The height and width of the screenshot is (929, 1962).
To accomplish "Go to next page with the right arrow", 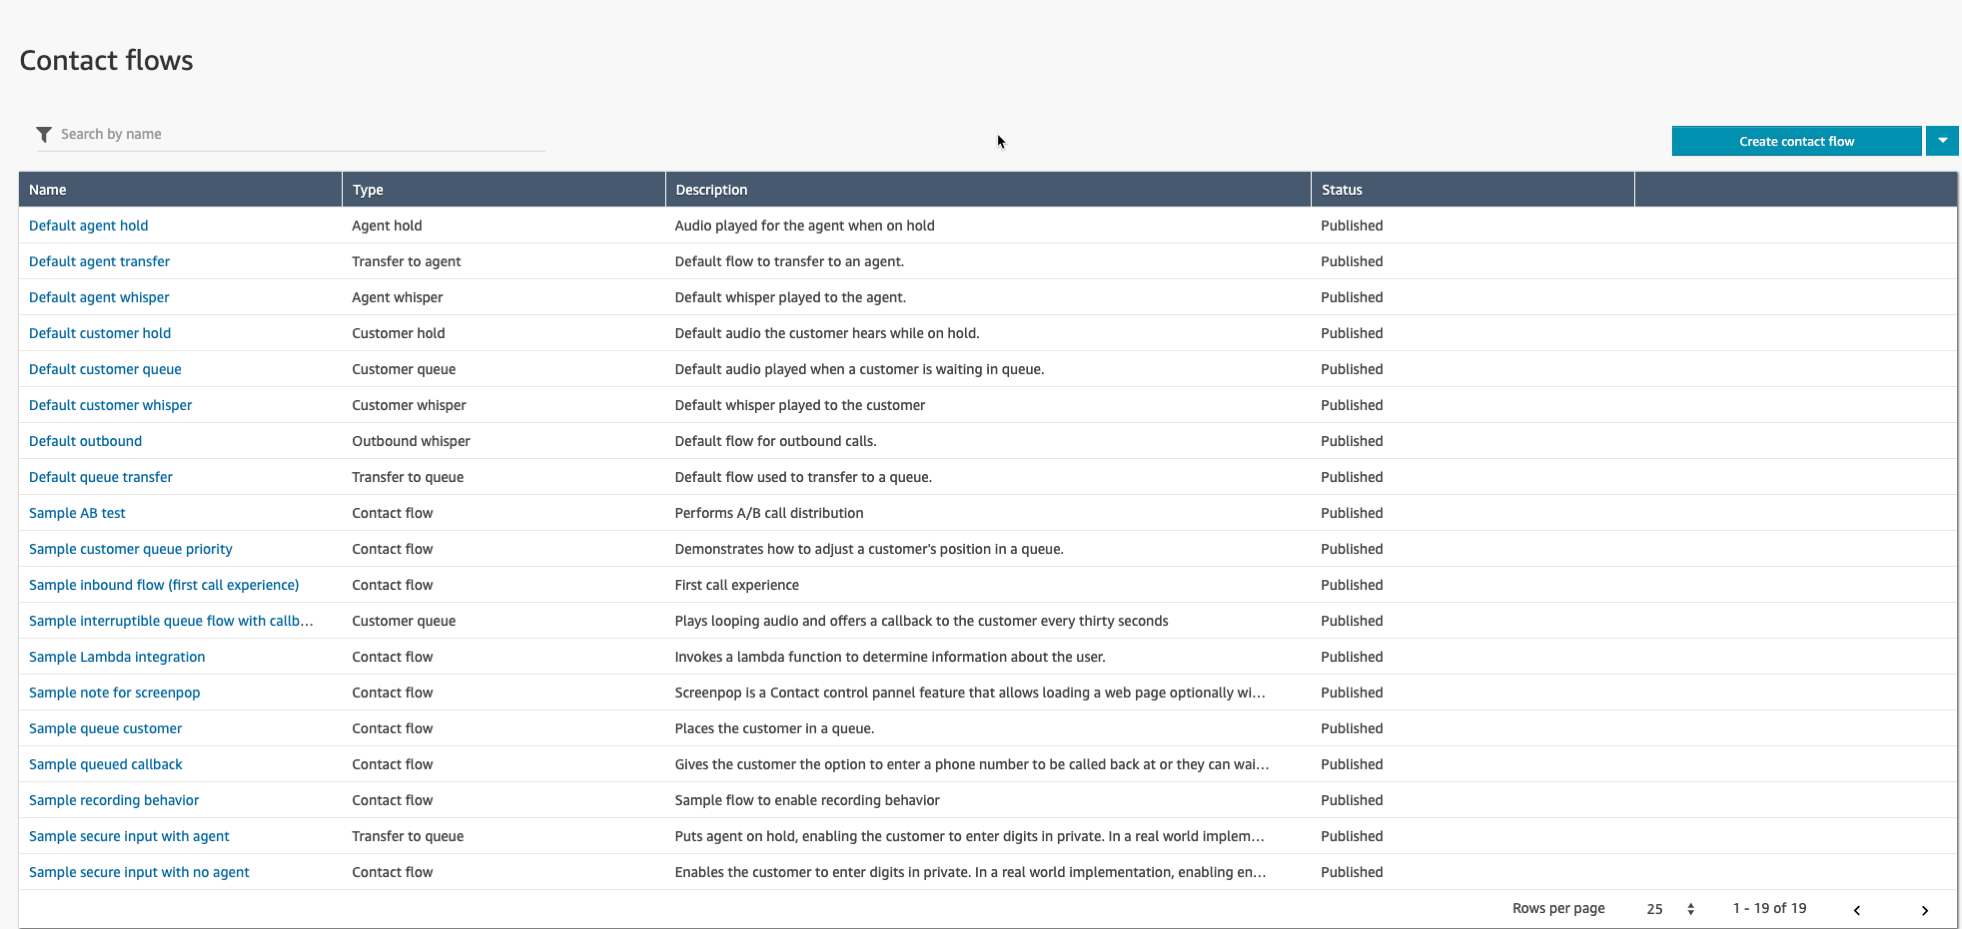I will pyautogui.click(x=1924, y=910).
